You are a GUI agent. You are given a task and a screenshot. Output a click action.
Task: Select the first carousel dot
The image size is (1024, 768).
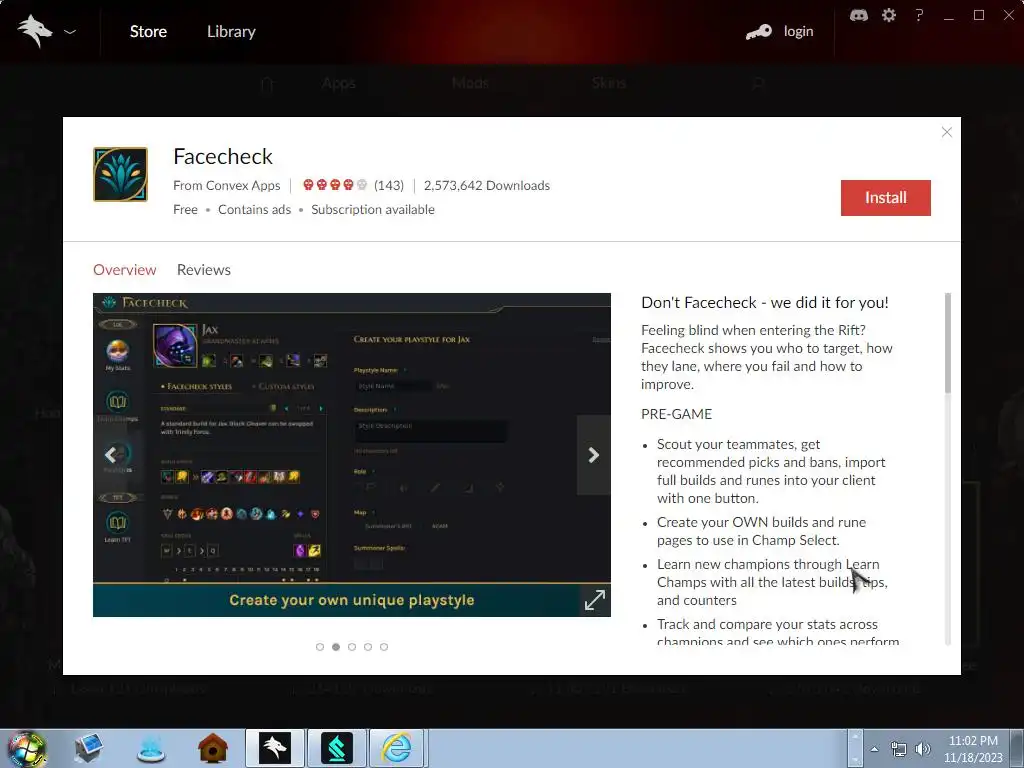(320, 647)
